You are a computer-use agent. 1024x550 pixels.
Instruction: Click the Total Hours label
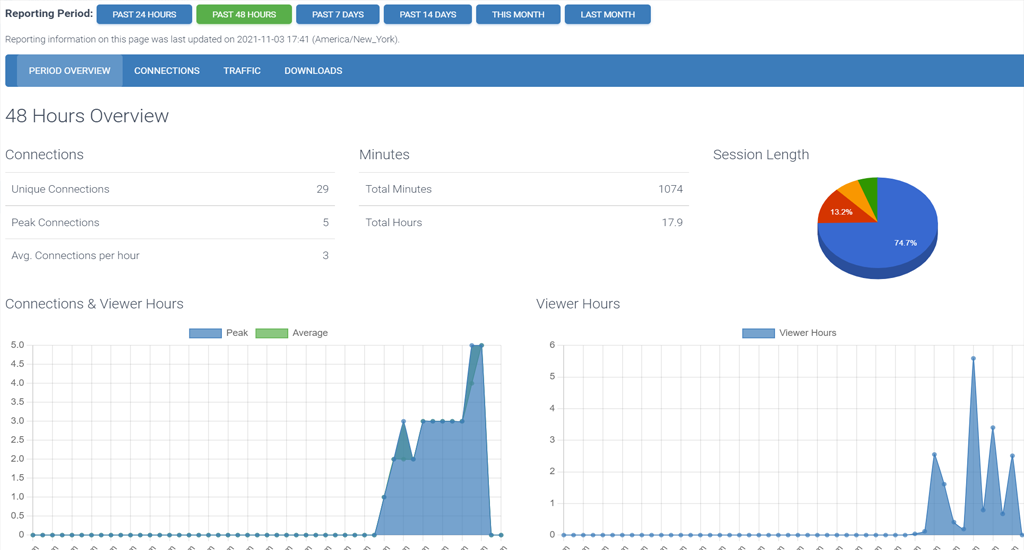[394, 223]
